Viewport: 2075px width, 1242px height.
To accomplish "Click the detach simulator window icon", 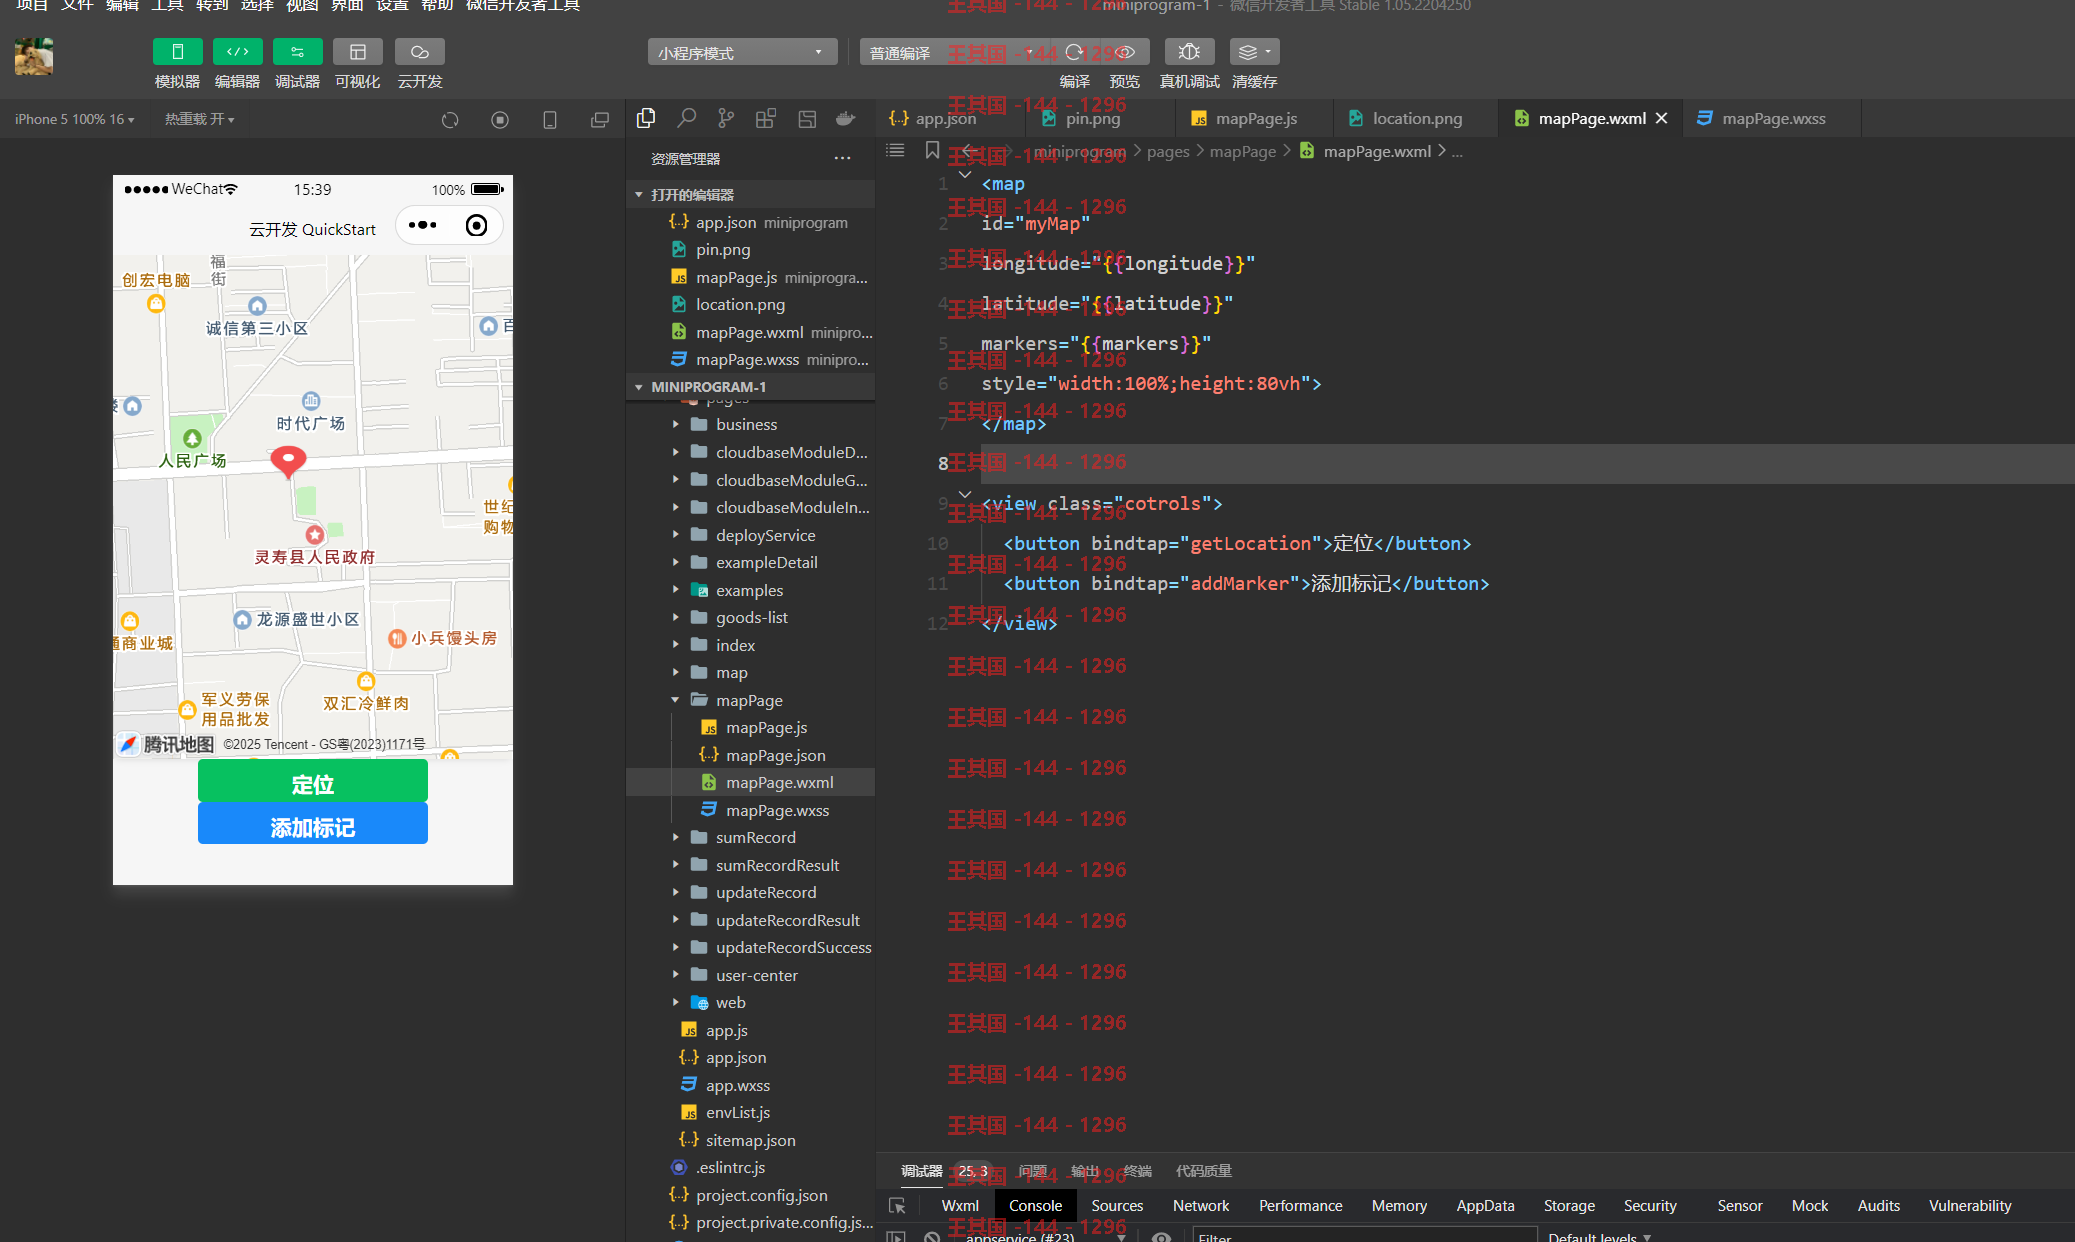I will (x=600, y=120).
